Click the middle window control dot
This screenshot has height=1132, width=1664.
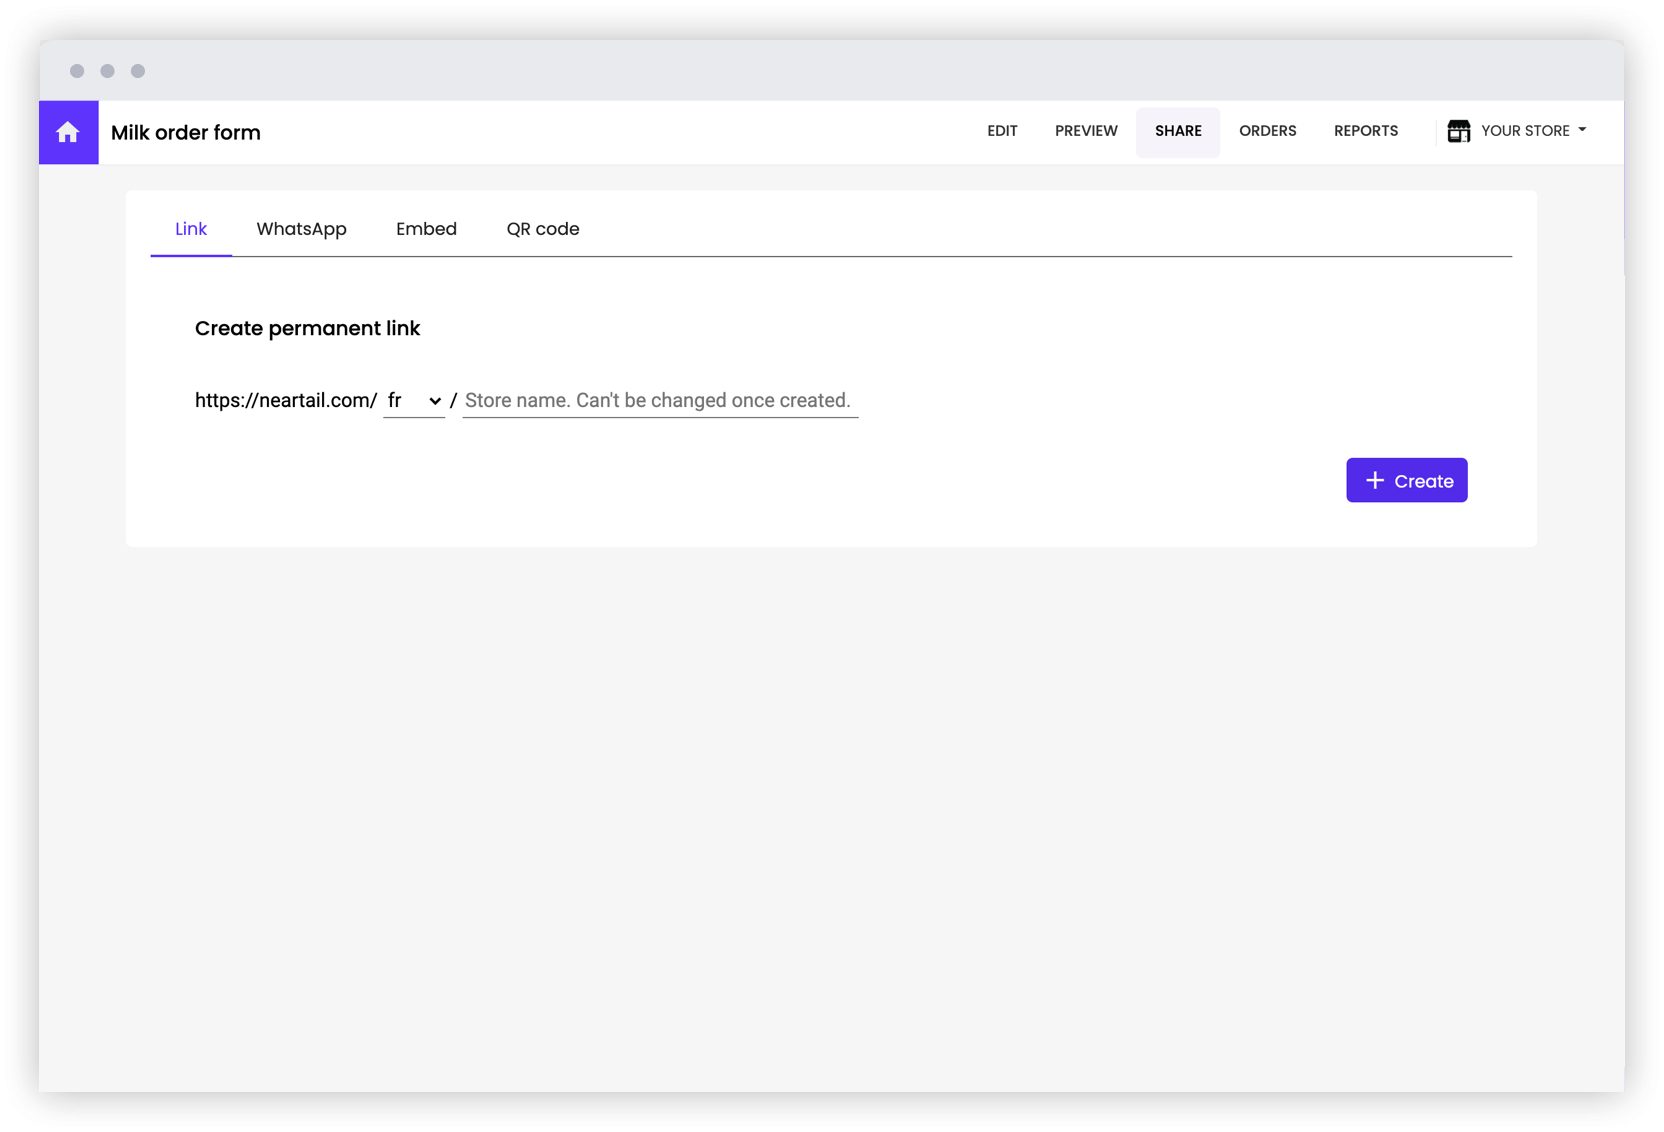[108, 71]
